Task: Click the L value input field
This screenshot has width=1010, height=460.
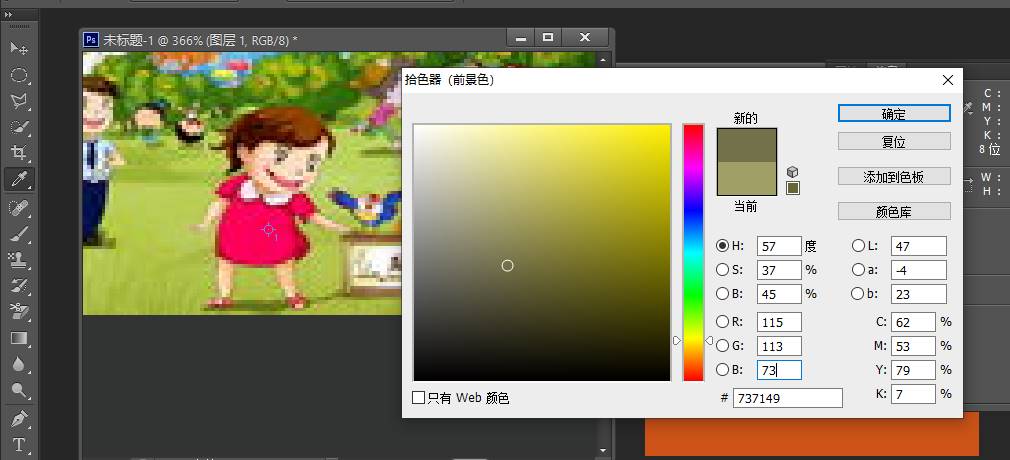Action: click(919, 246)
